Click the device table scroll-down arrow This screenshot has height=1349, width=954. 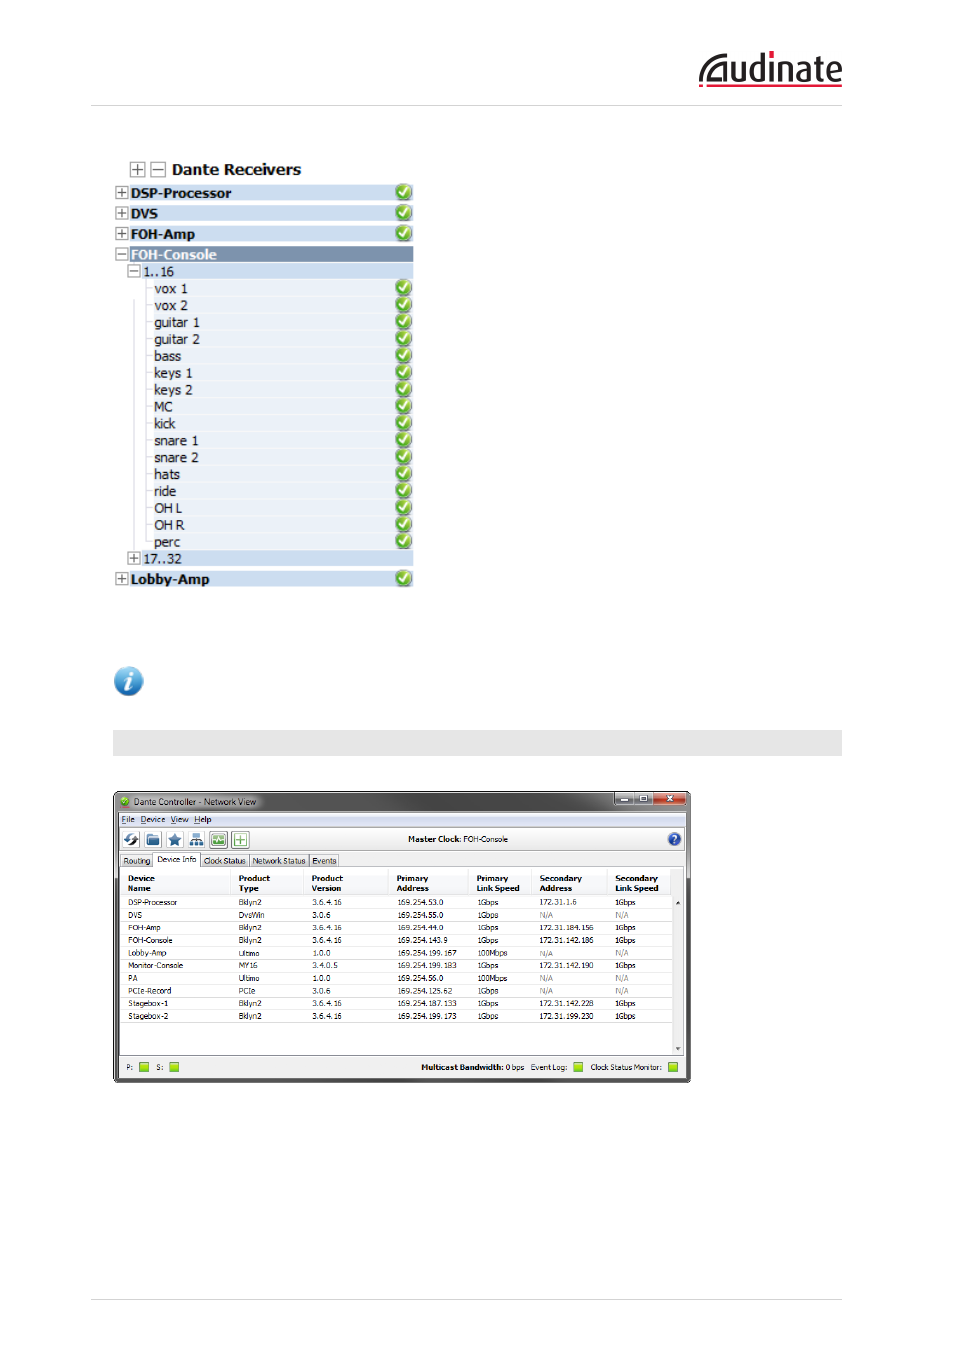[678, 1049]
